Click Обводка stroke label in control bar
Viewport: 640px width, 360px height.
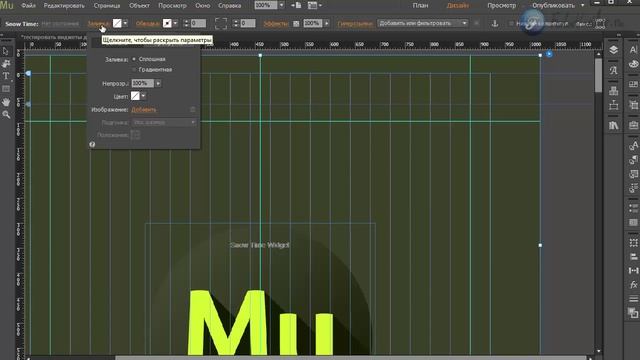click(x=147, y=24)
